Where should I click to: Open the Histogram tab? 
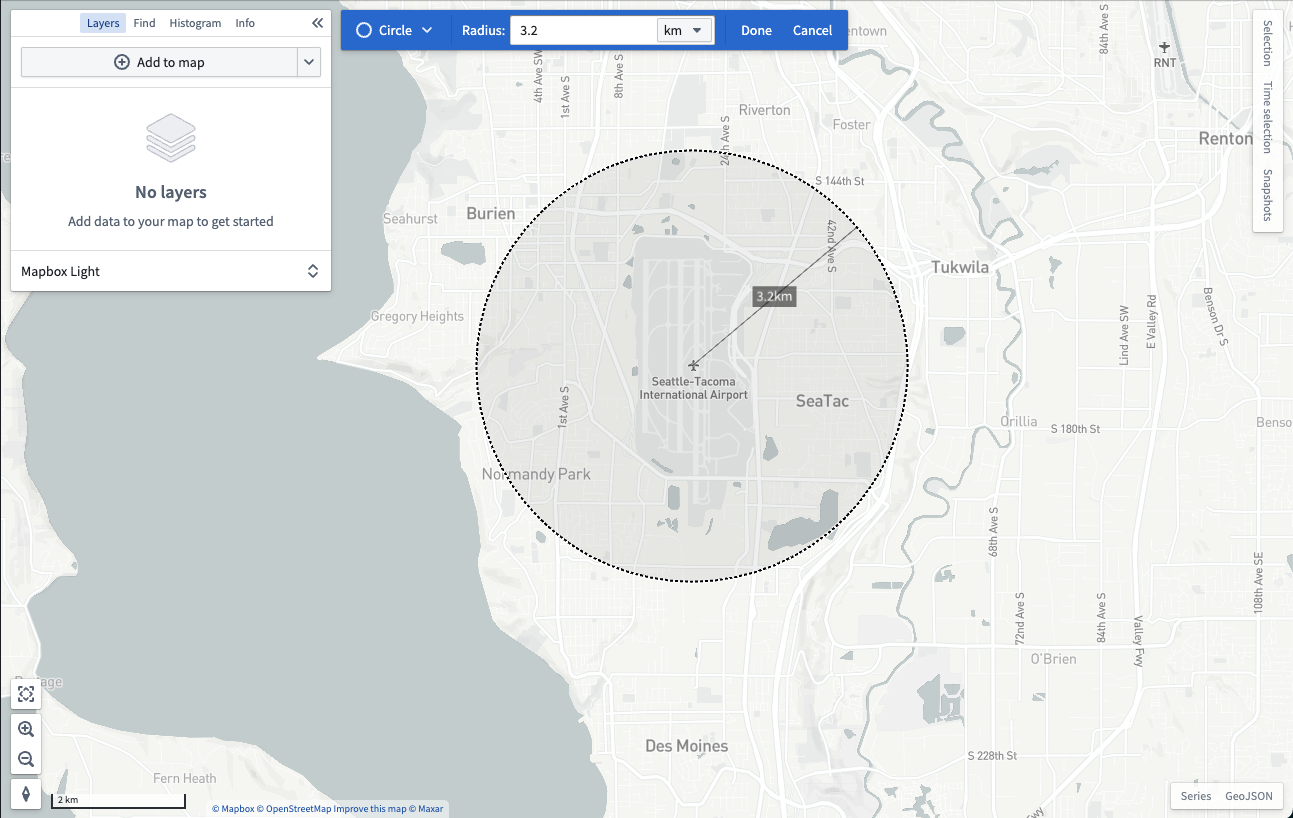(195, 23)
